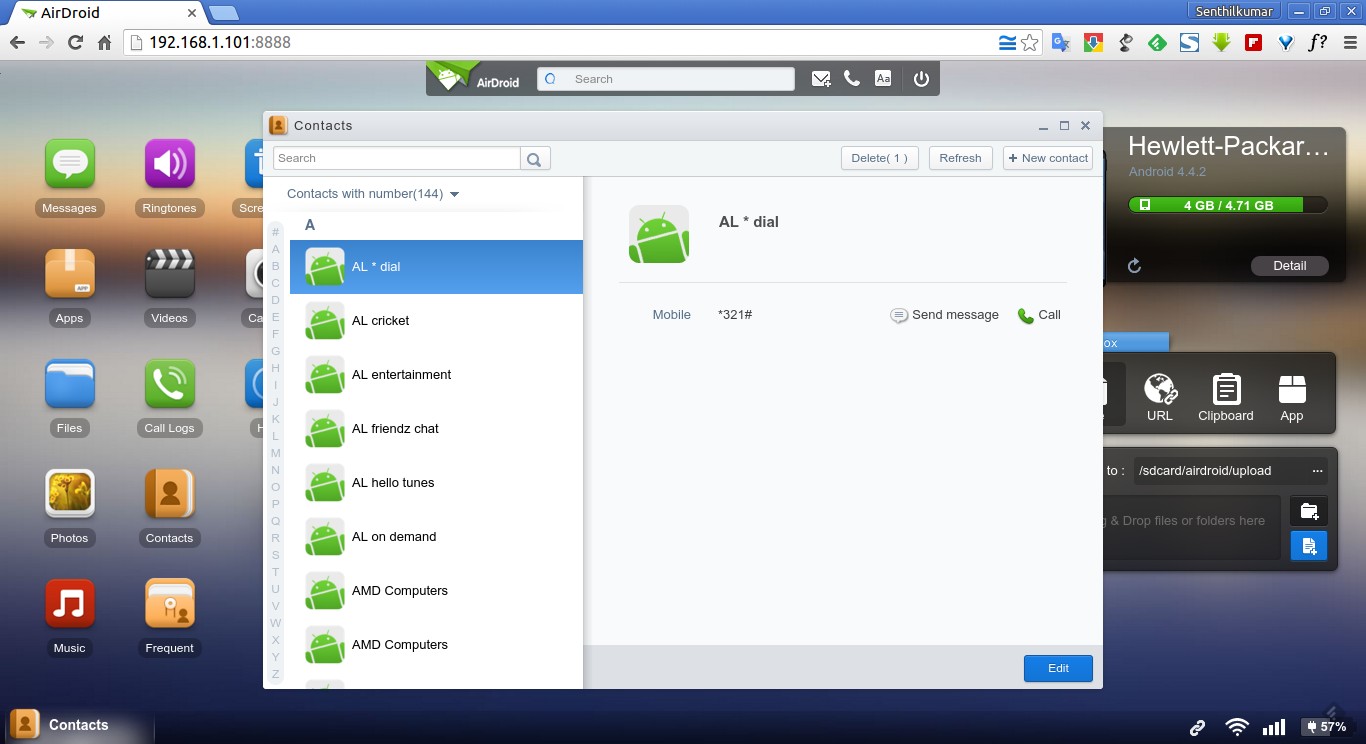Click the Refresh button in Contacts

coord(960,158)
